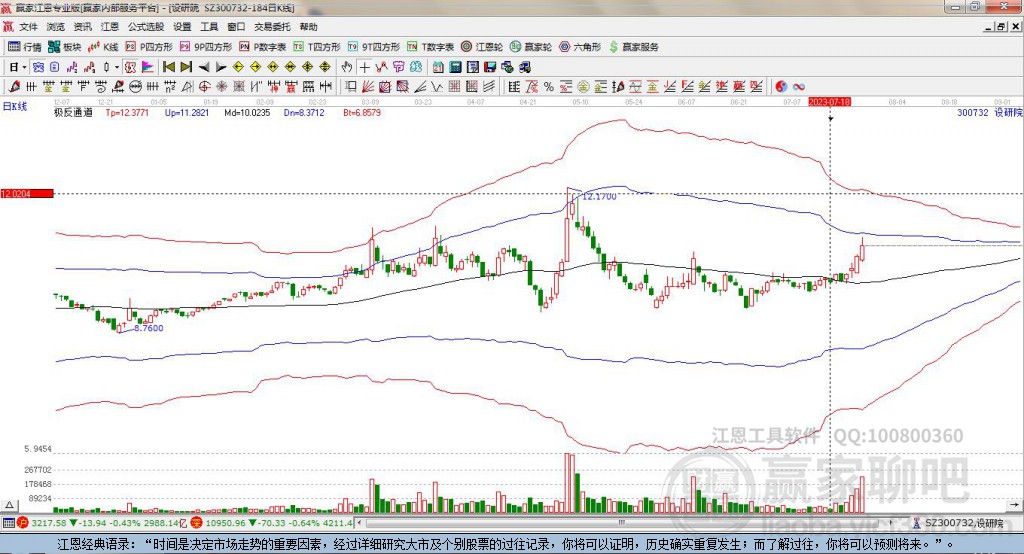Click the status bar keyboard grid icon
The image size is (1024, 554).
(8, 523)
